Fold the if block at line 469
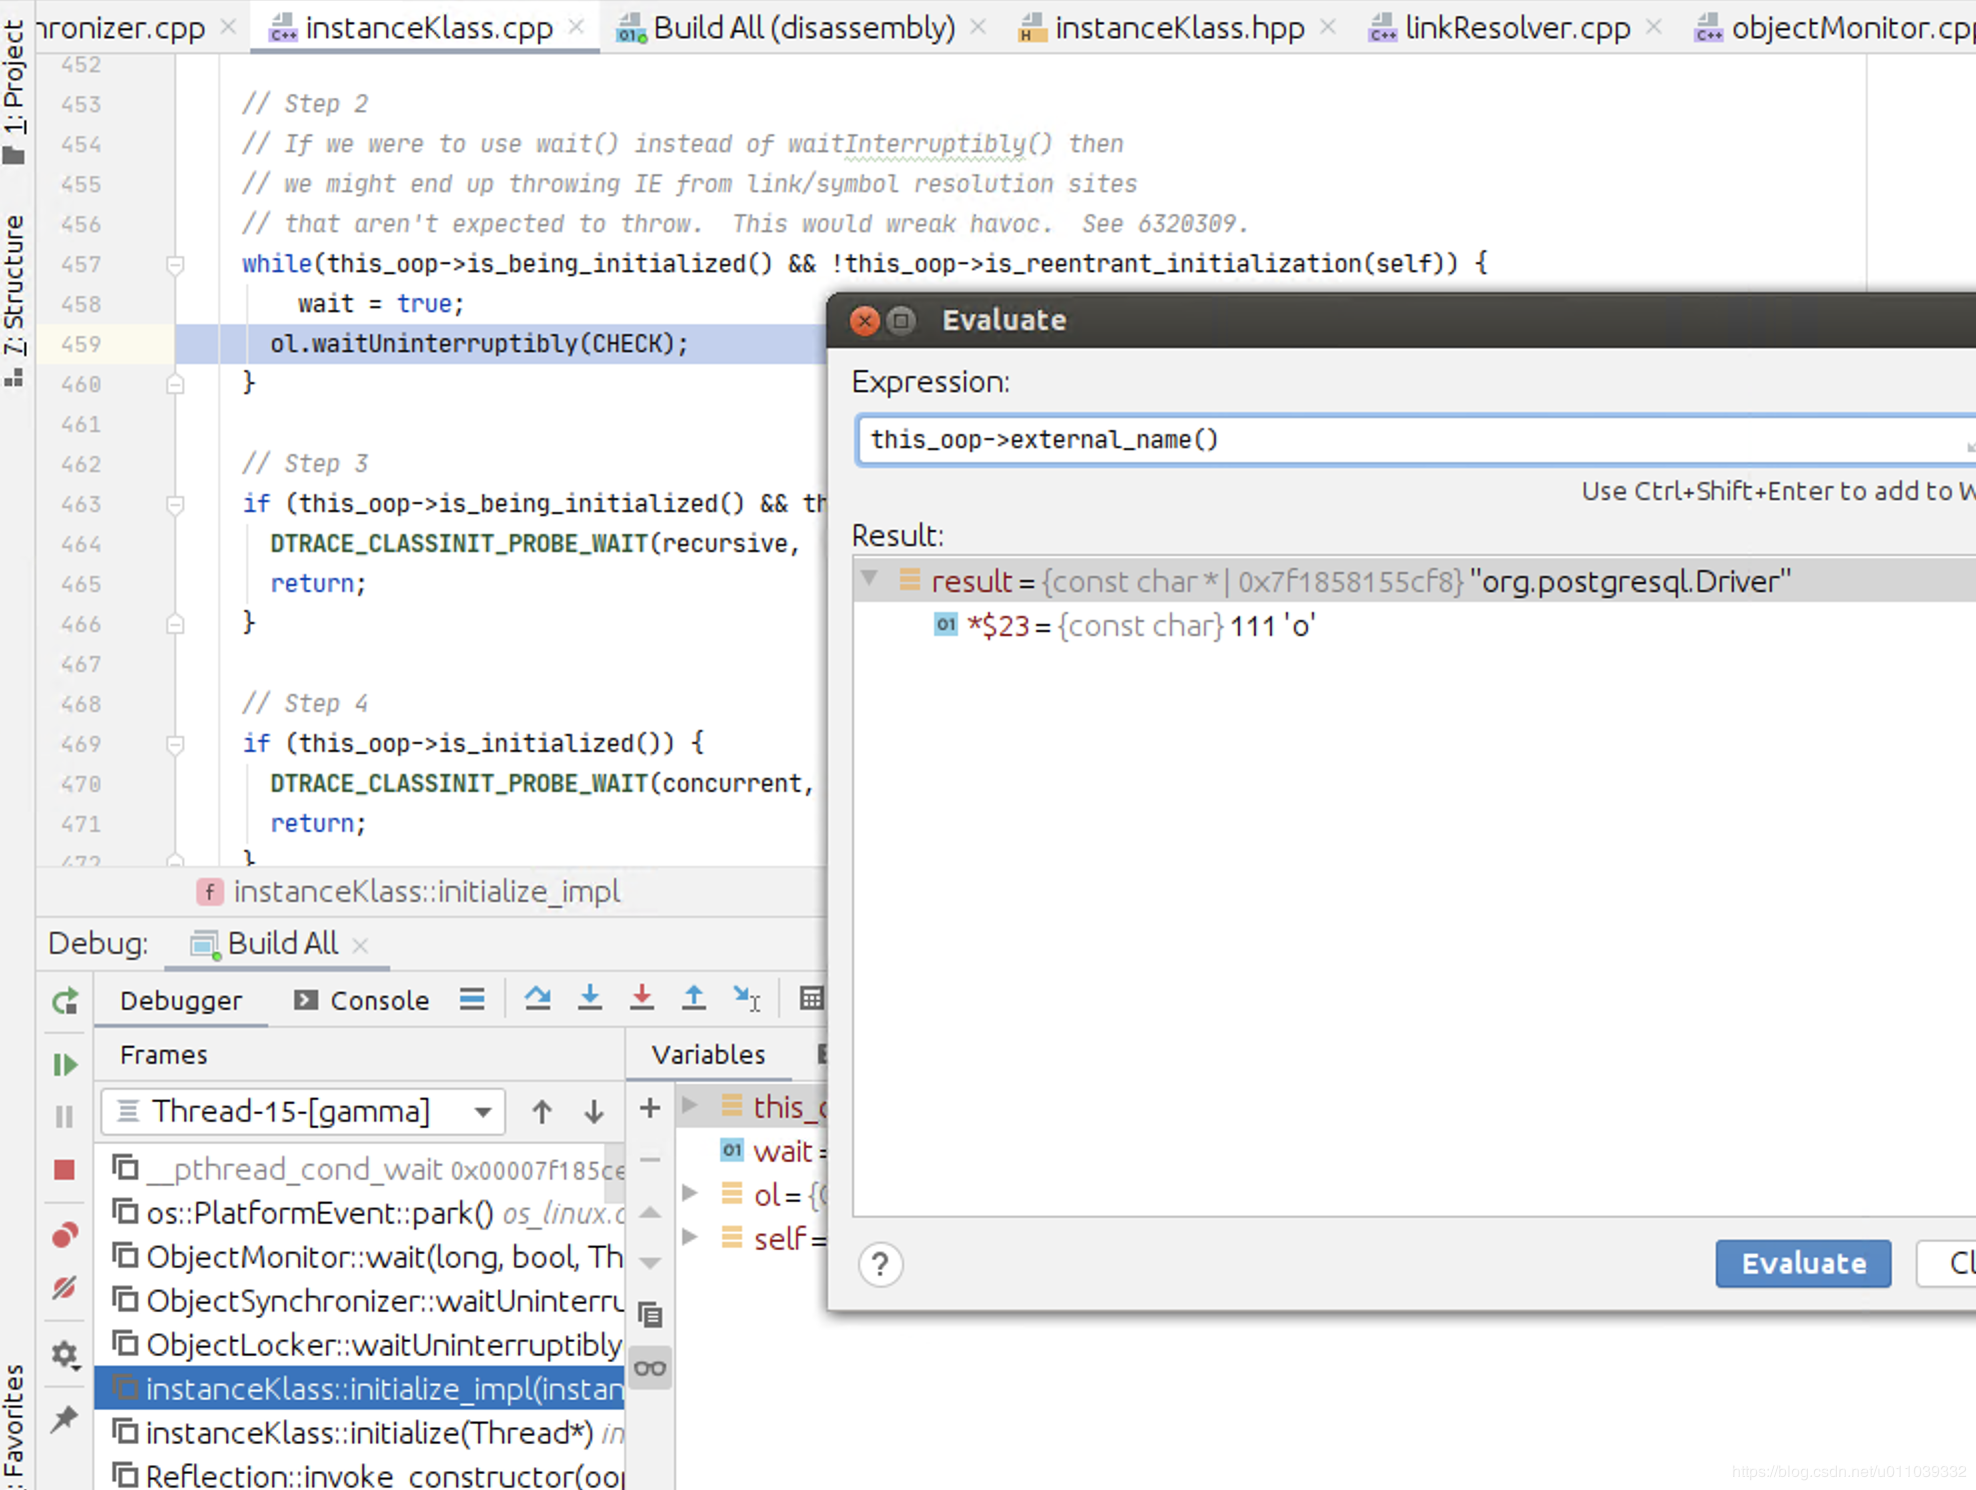 pyautogui.click(x=175, y=745)
